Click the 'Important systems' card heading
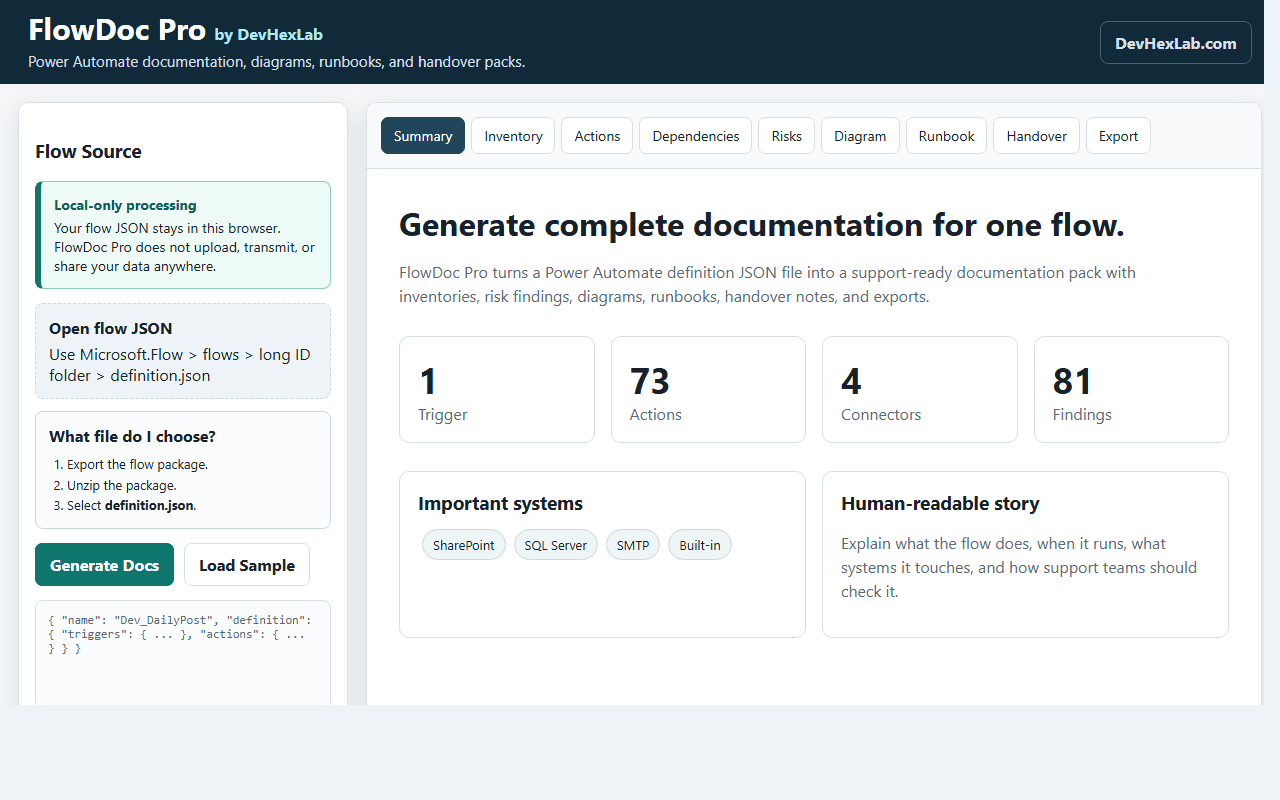Viewport: 1280px width, 800px height. tap(500, 504)
